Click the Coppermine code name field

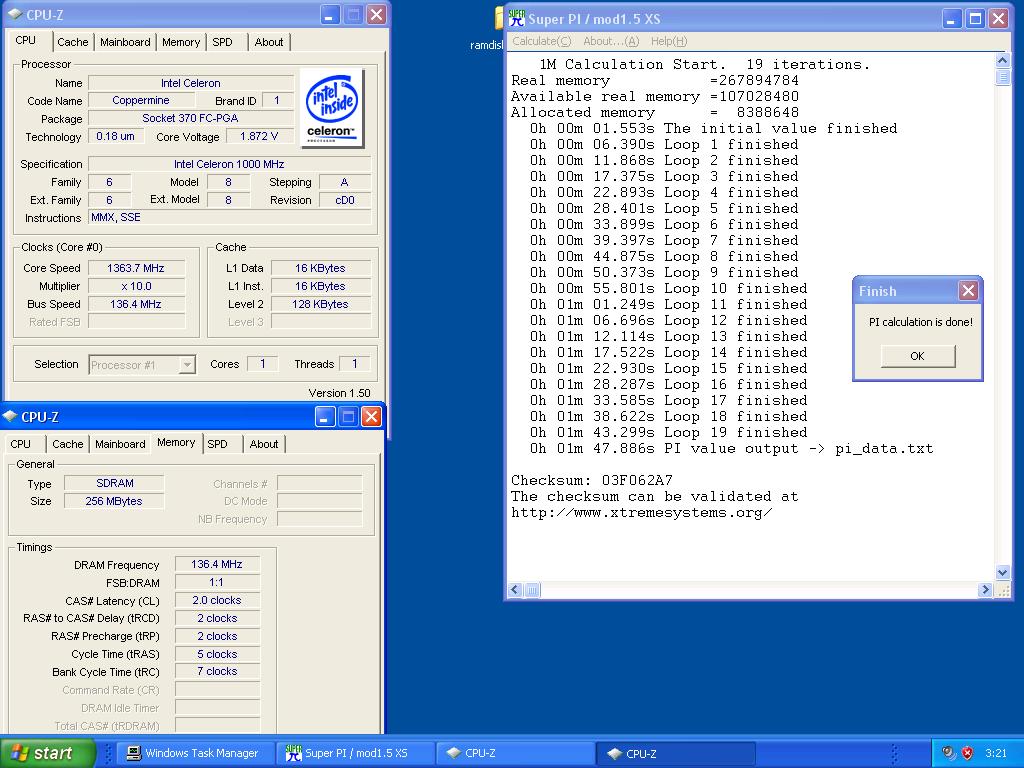[141, 101]
